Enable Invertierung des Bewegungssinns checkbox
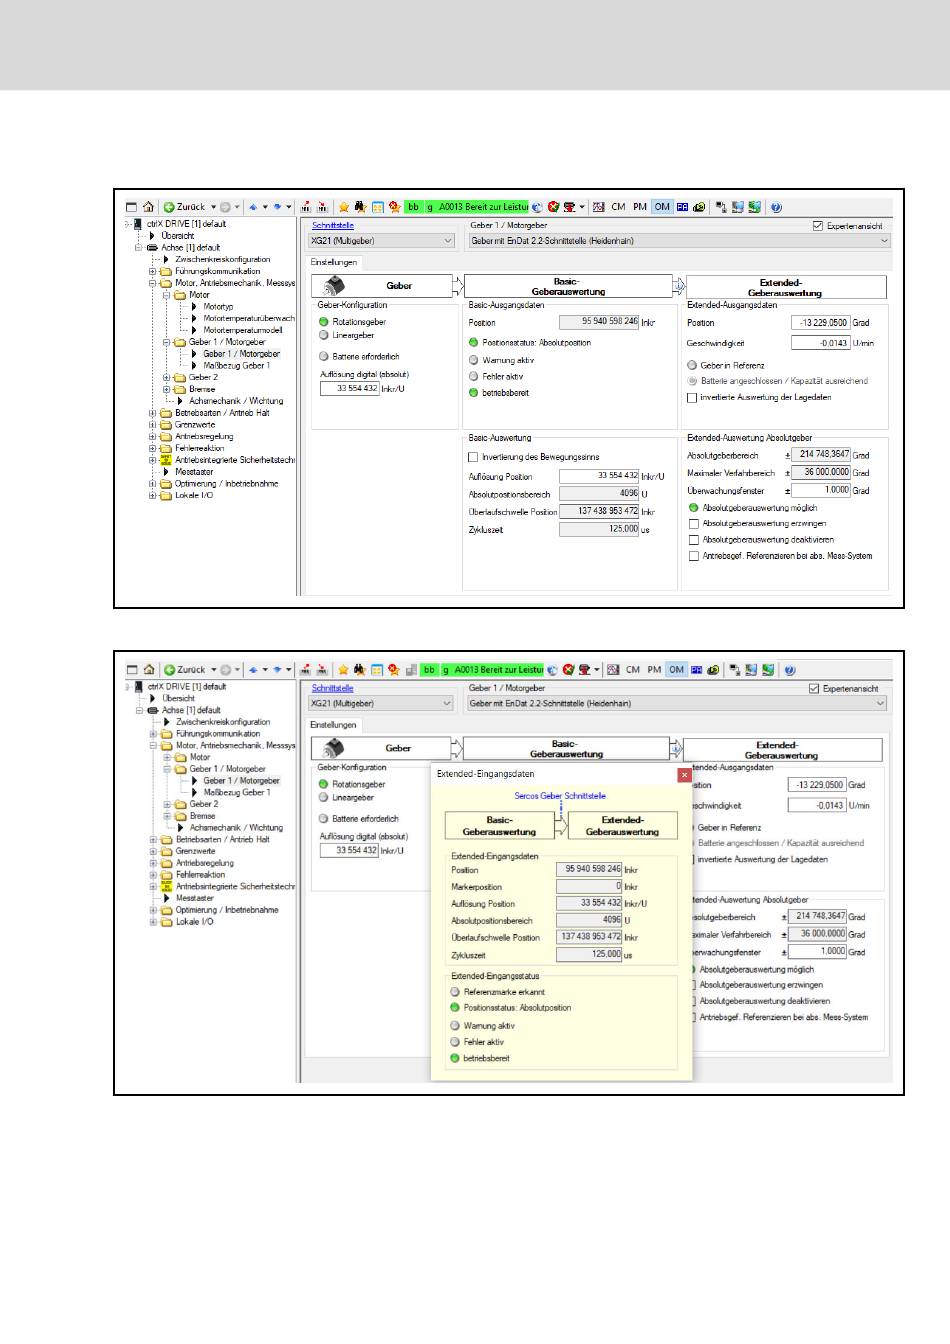The height and width of the screenshot is (1344, 950). pyautogui.click(x=474, y=457)
